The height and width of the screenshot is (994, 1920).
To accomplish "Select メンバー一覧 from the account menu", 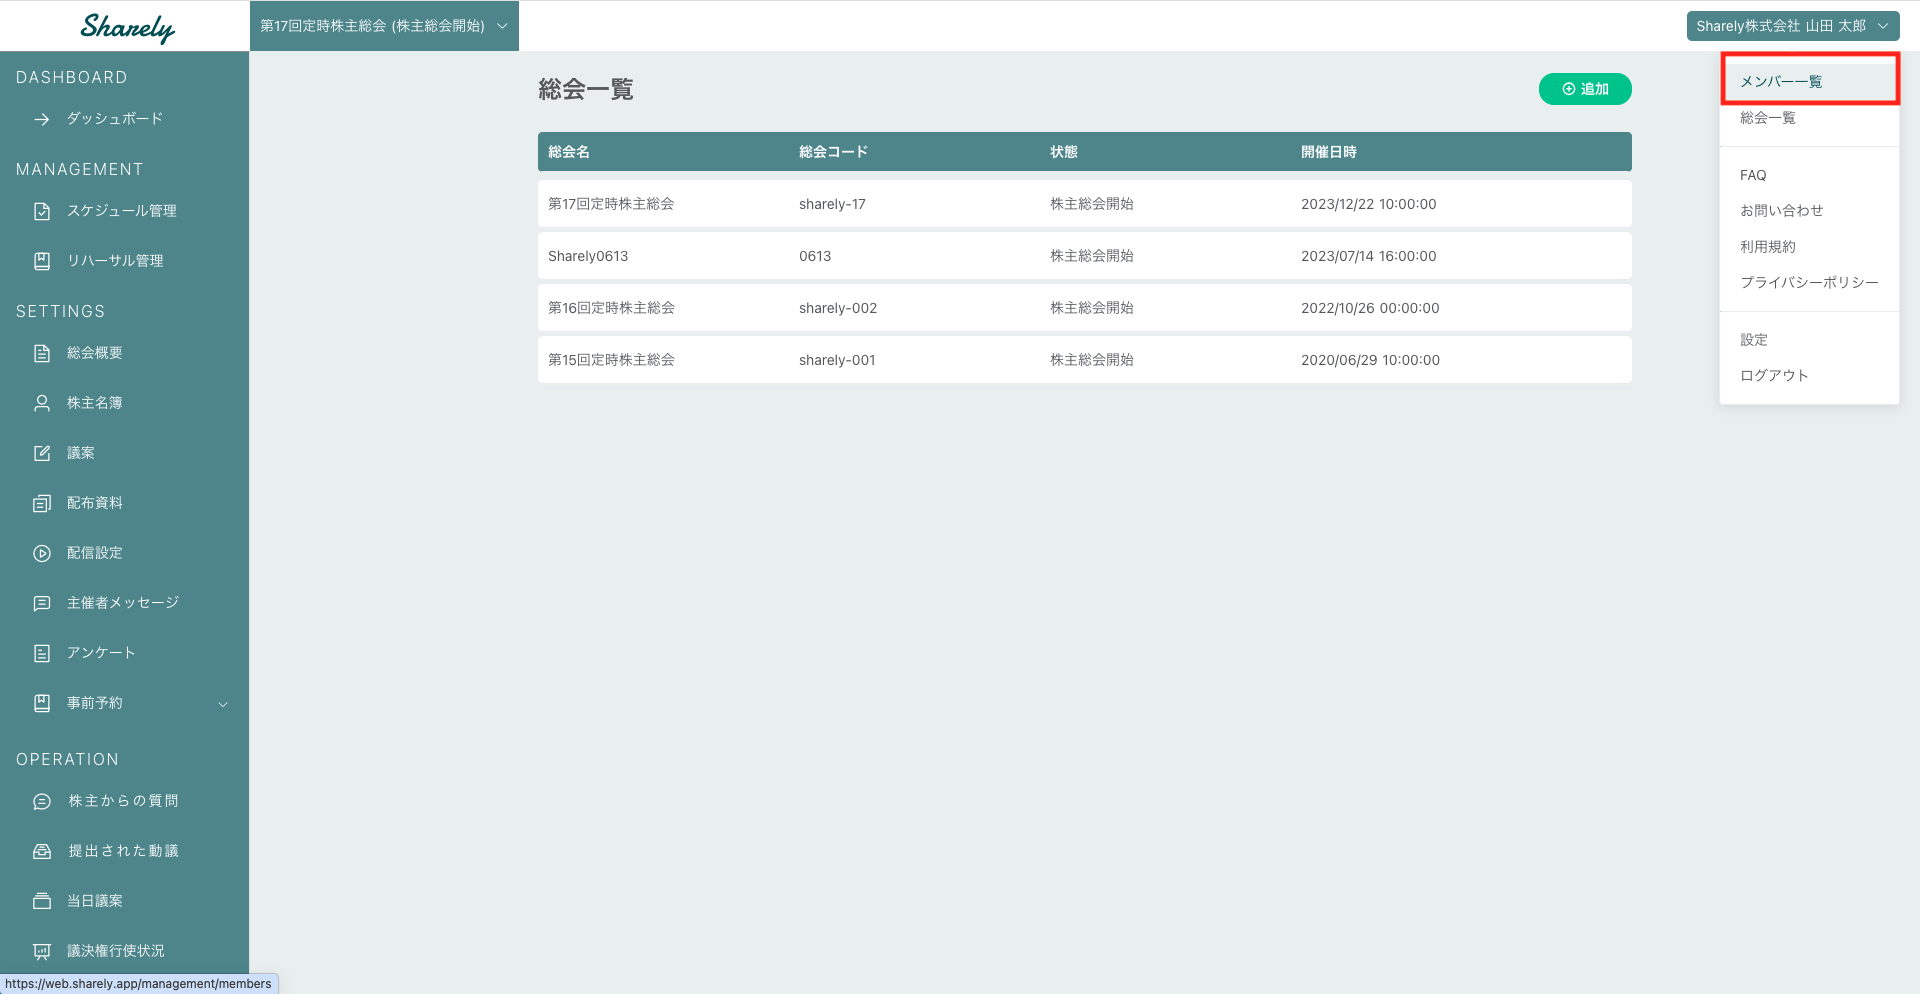I will click(x=1781, y=81).
